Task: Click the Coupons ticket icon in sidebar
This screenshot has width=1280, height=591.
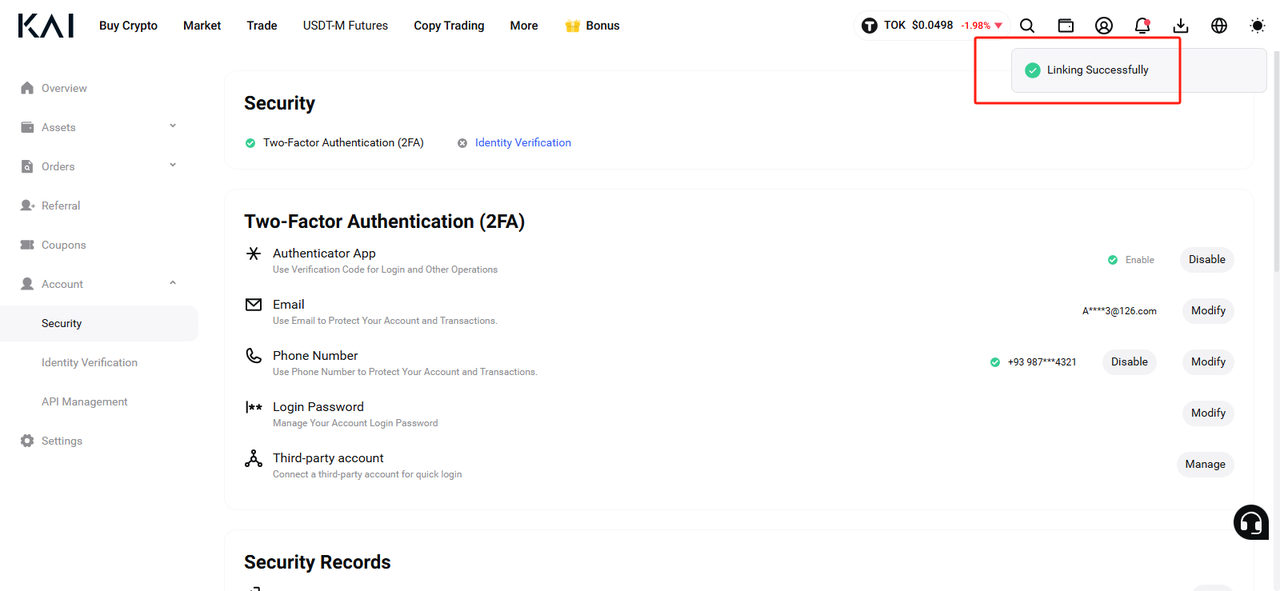Action: [x=27, y=245]
